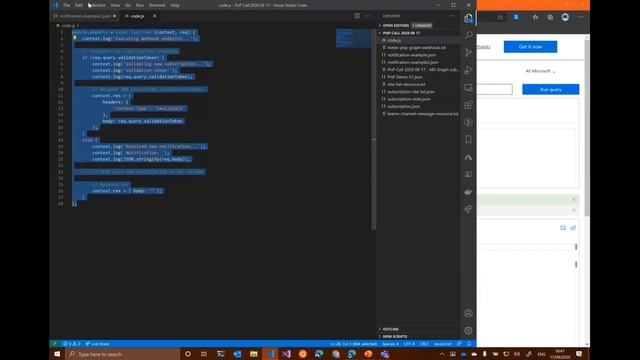Image resolution: width=640 pixels, height=360 pixels.
Task: Open the Edit menu
Action: pyautogui.click(x=78, y=5)
